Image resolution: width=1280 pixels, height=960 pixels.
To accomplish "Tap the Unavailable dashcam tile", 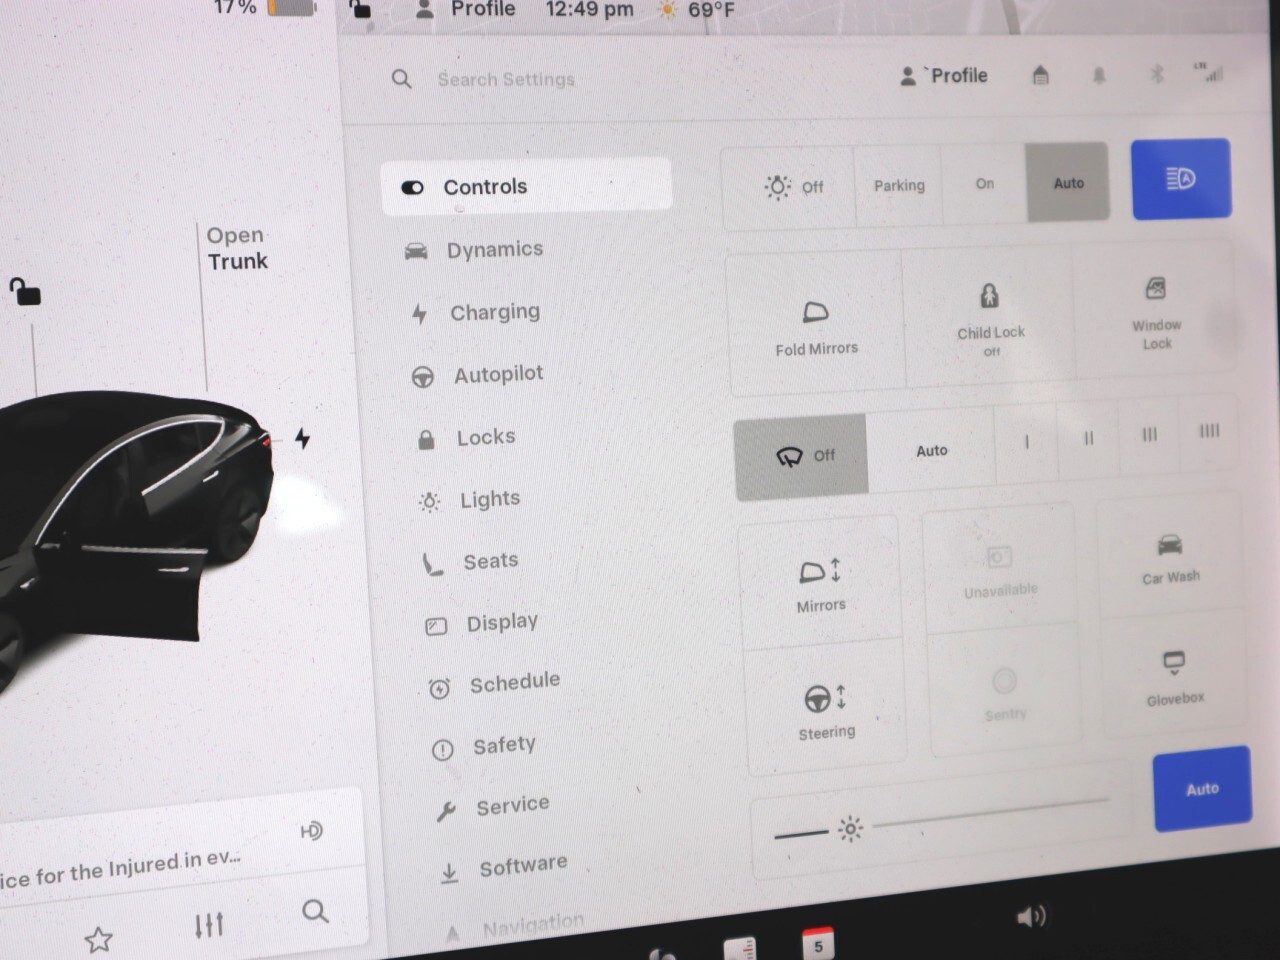I will tap(1000, 570).
